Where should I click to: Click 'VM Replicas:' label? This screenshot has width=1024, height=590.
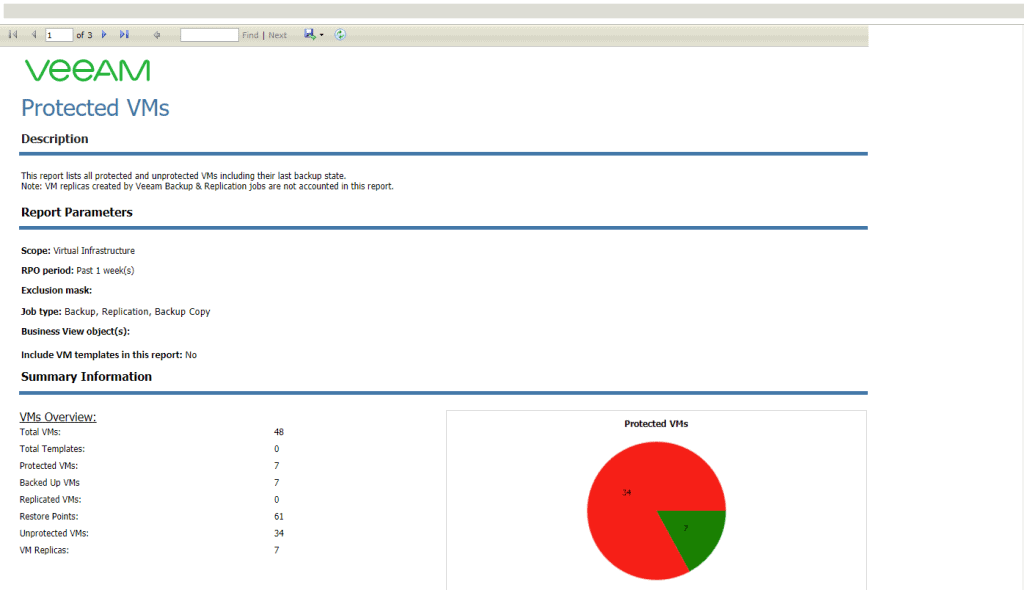point(44,550)
